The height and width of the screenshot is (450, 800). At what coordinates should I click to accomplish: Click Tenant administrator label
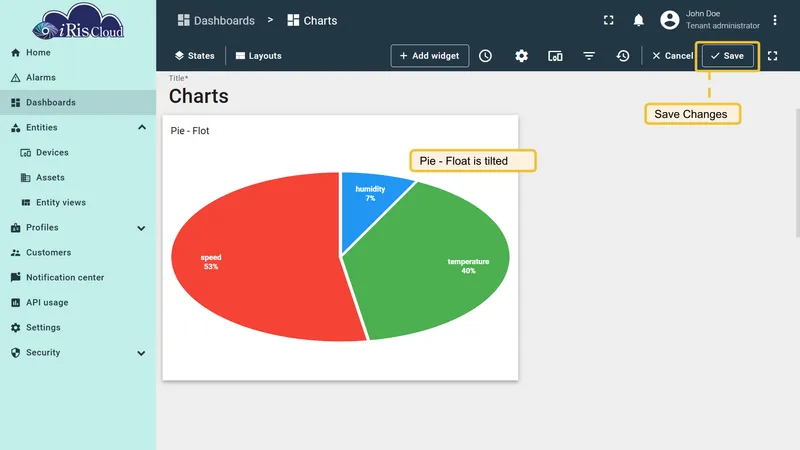[722, 26]
